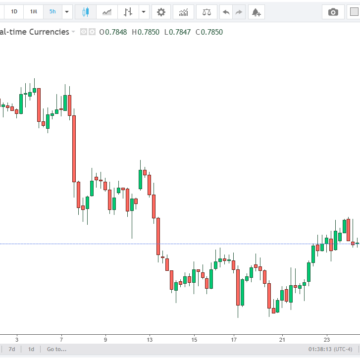Open the chart template tree icon
The height and width of the screenshot is (360, 360).
click(256, 12)
